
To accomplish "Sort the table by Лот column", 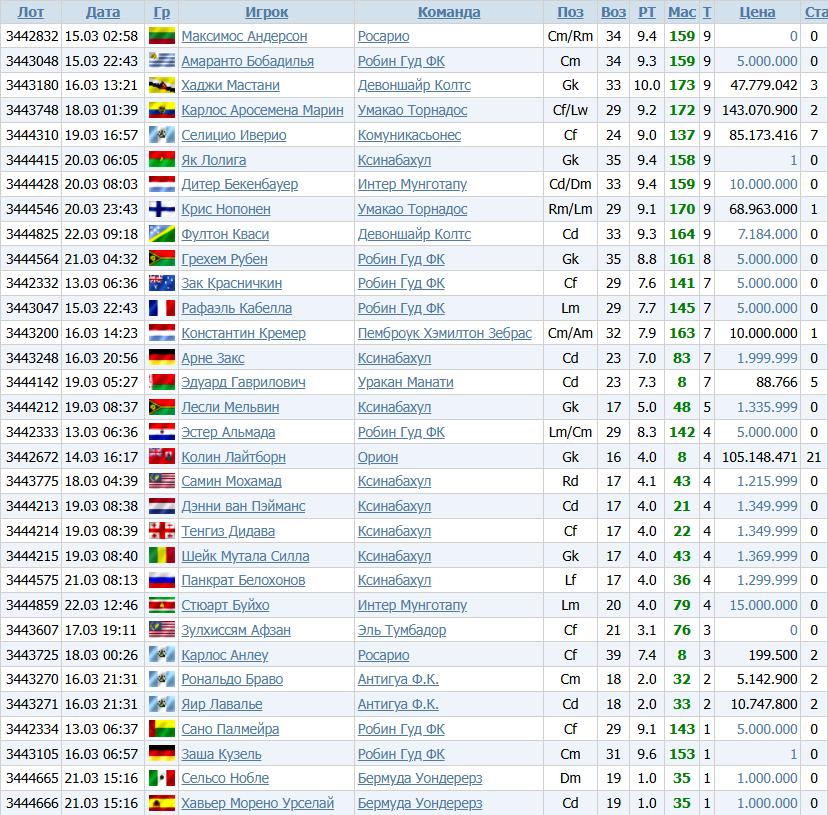I will (x=31, y=12).
